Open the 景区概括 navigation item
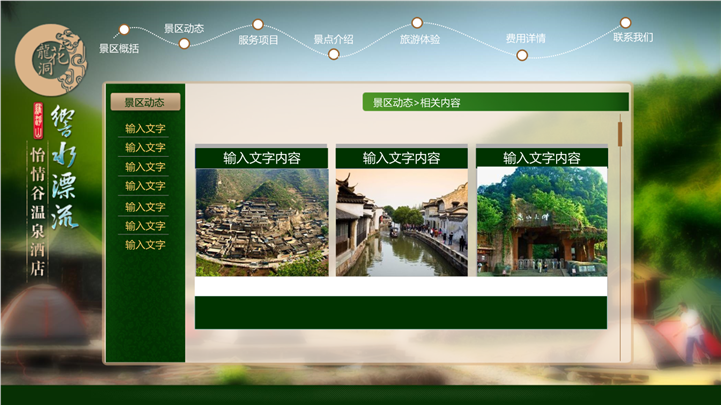The height and width of the screenshot is (405, 721). [119, 48]
